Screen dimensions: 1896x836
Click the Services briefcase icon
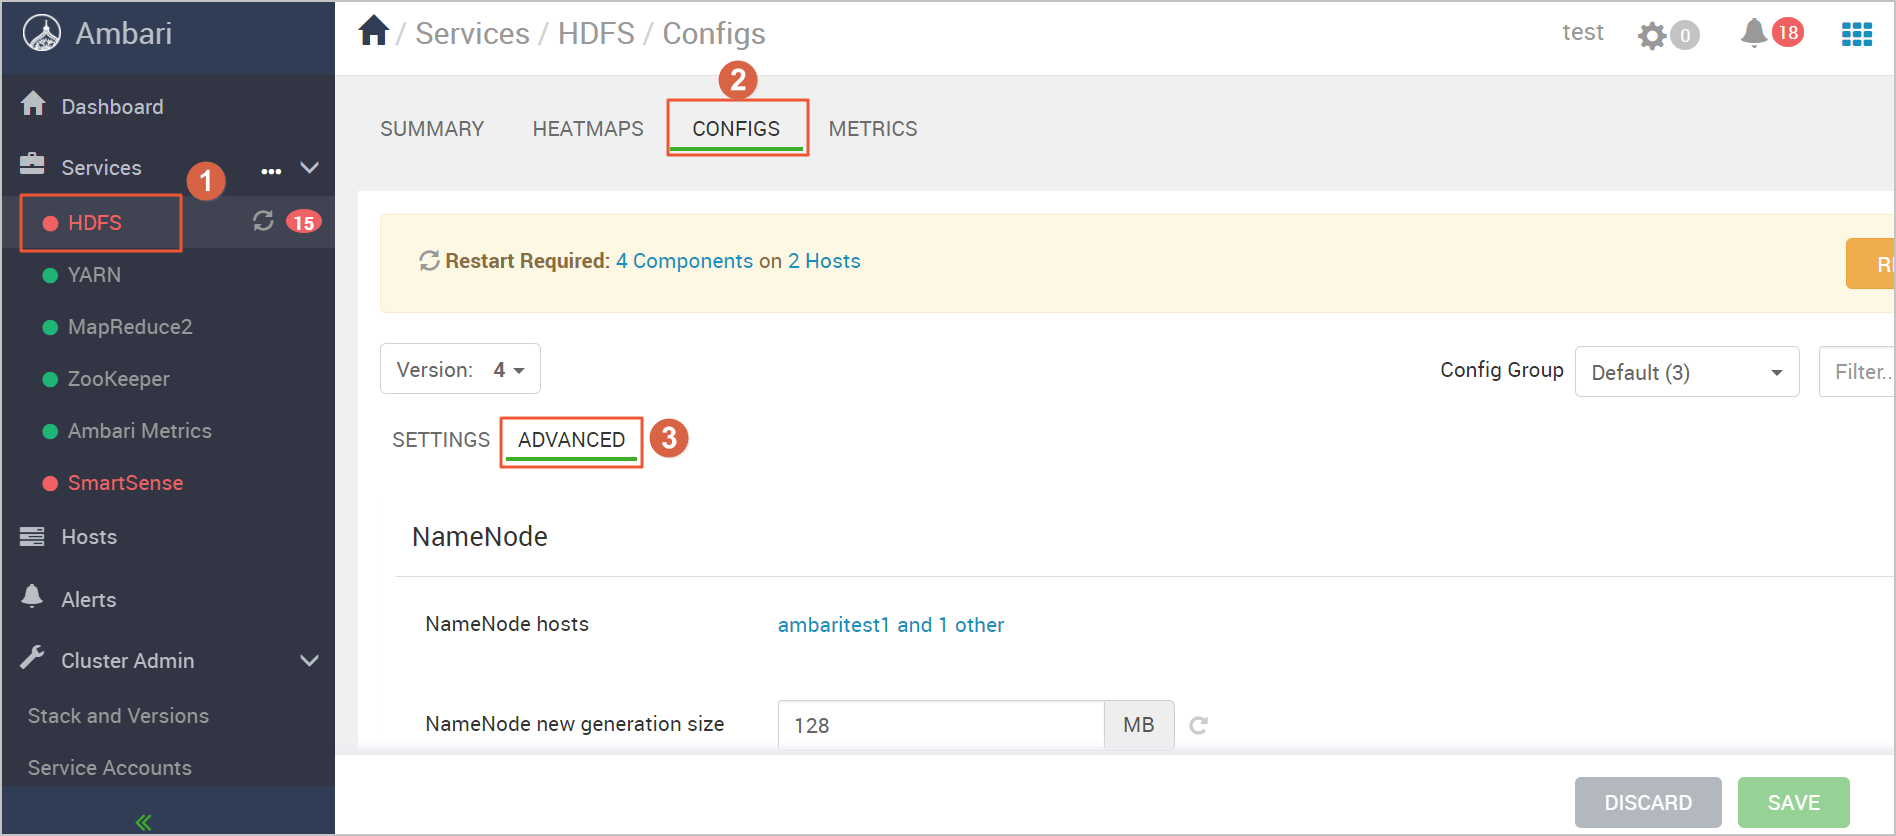(32, 163)
